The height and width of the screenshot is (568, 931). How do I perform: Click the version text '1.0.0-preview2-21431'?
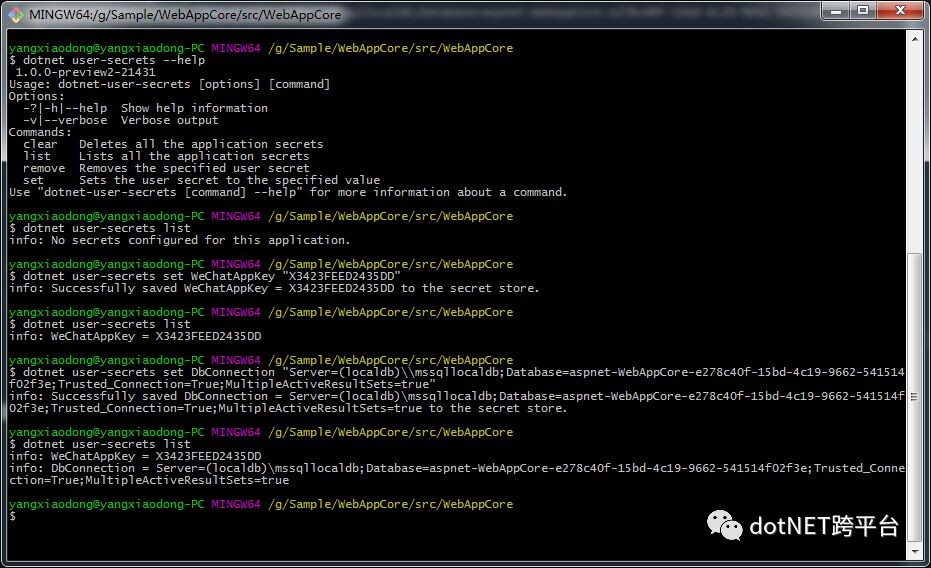tap(86, 72)
